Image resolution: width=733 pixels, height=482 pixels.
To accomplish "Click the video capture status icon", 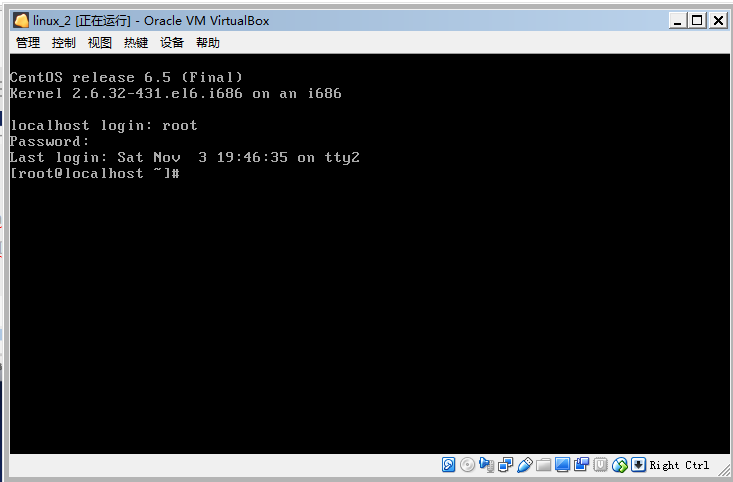I will [582, 465].
